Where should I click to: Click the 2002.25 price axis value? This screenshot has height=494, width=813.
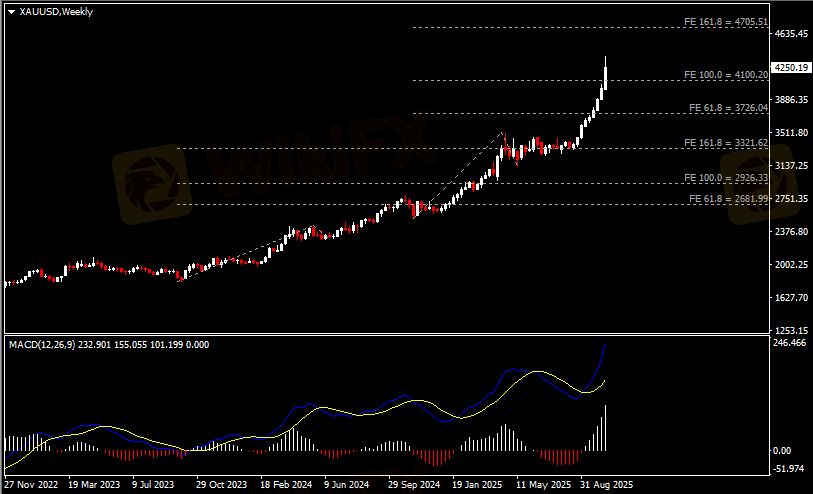tap(791, 264)
